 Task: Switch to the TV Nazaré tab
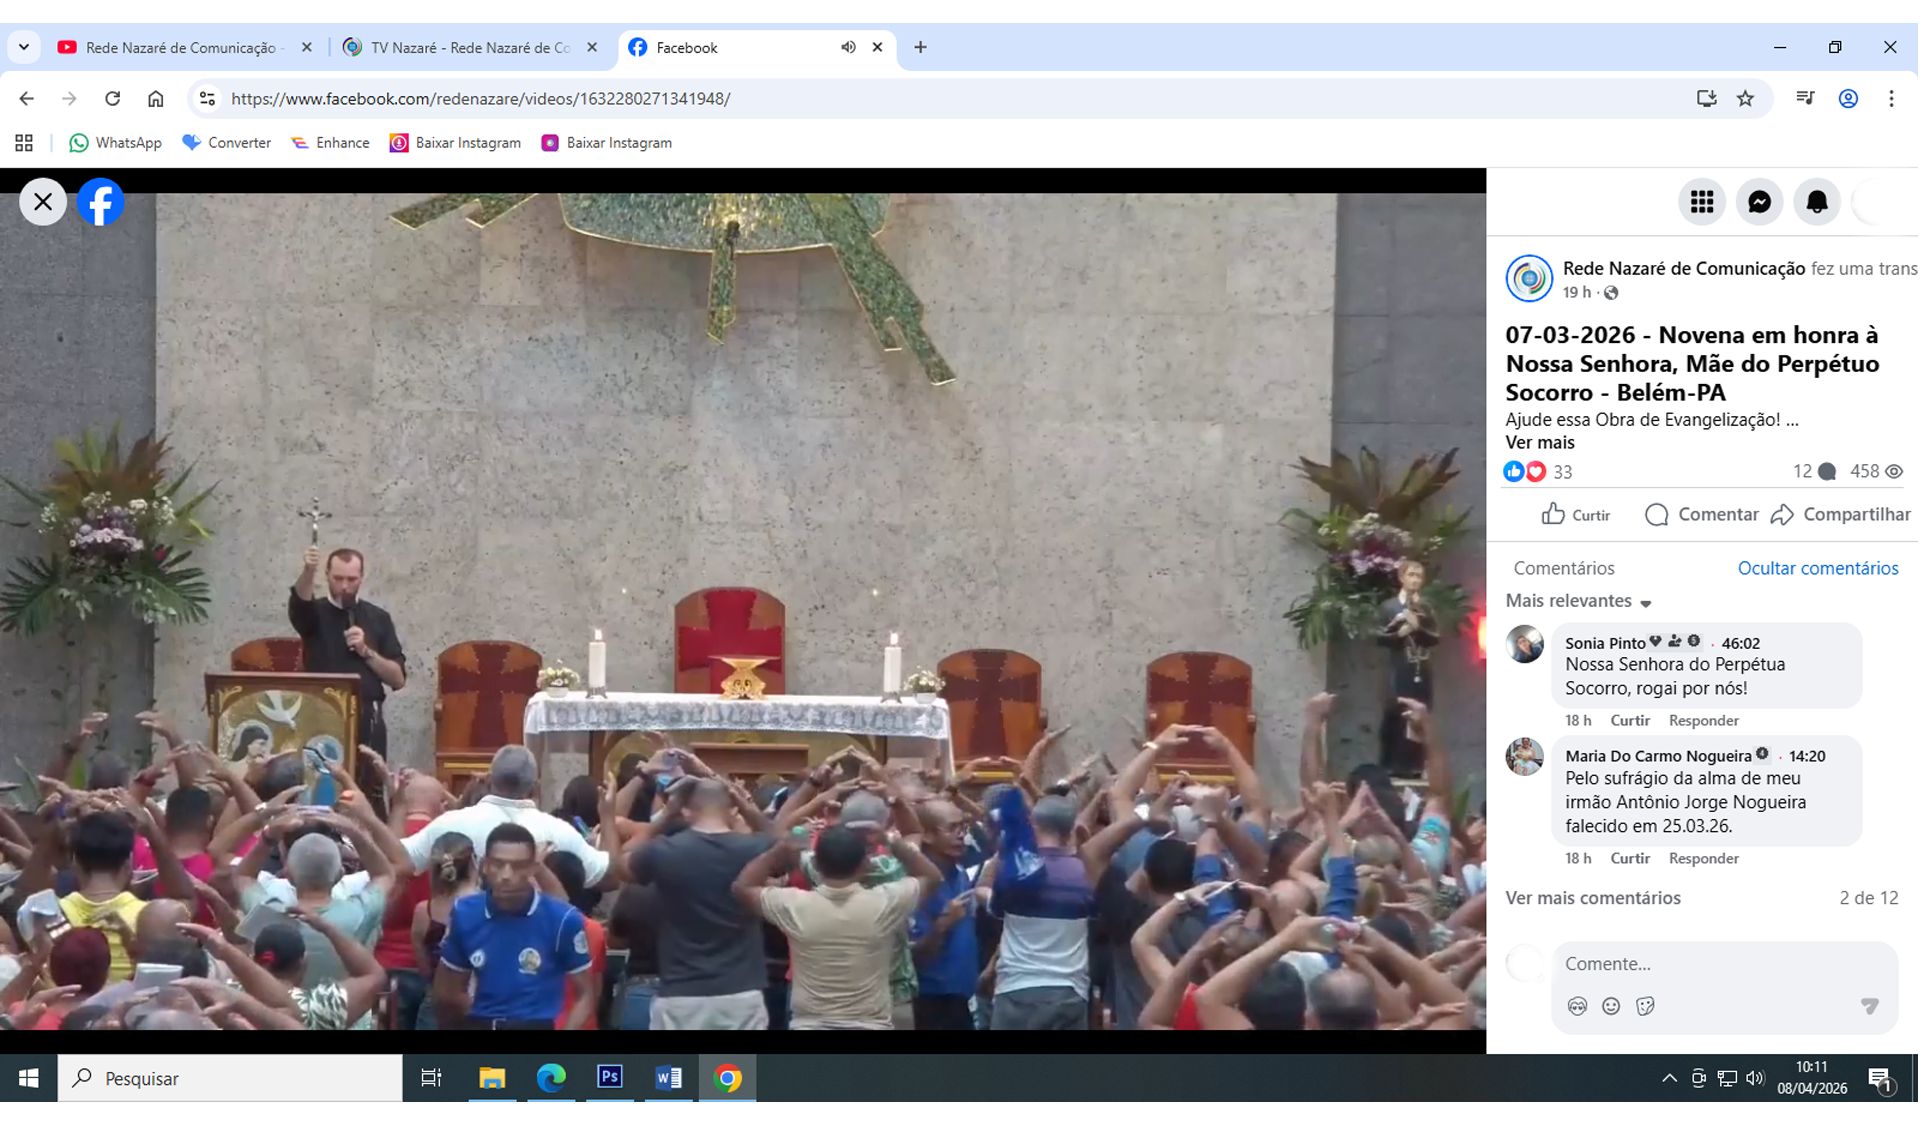(470, 47)
